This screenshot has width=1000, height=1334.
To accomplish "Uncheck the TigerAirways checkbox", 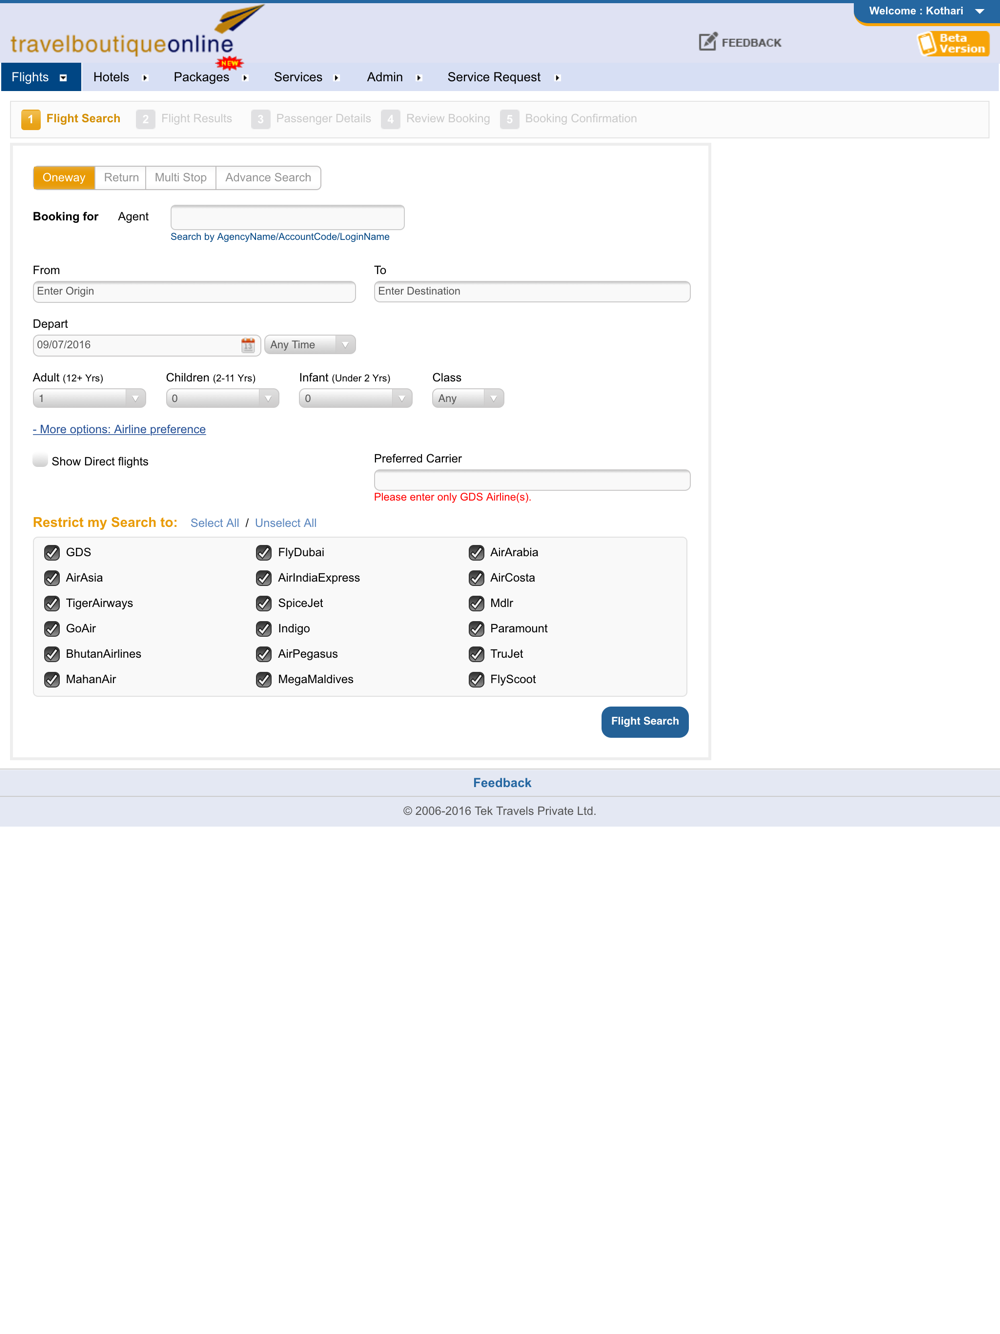I will [52, 604].
